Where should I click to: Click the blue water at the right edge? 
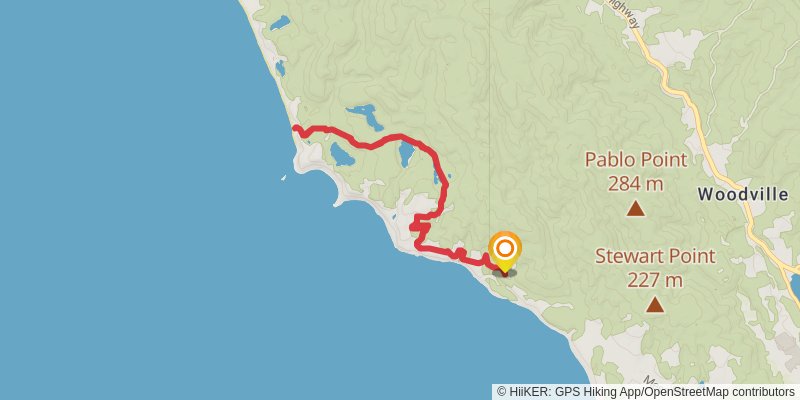[x=795, y=287]
